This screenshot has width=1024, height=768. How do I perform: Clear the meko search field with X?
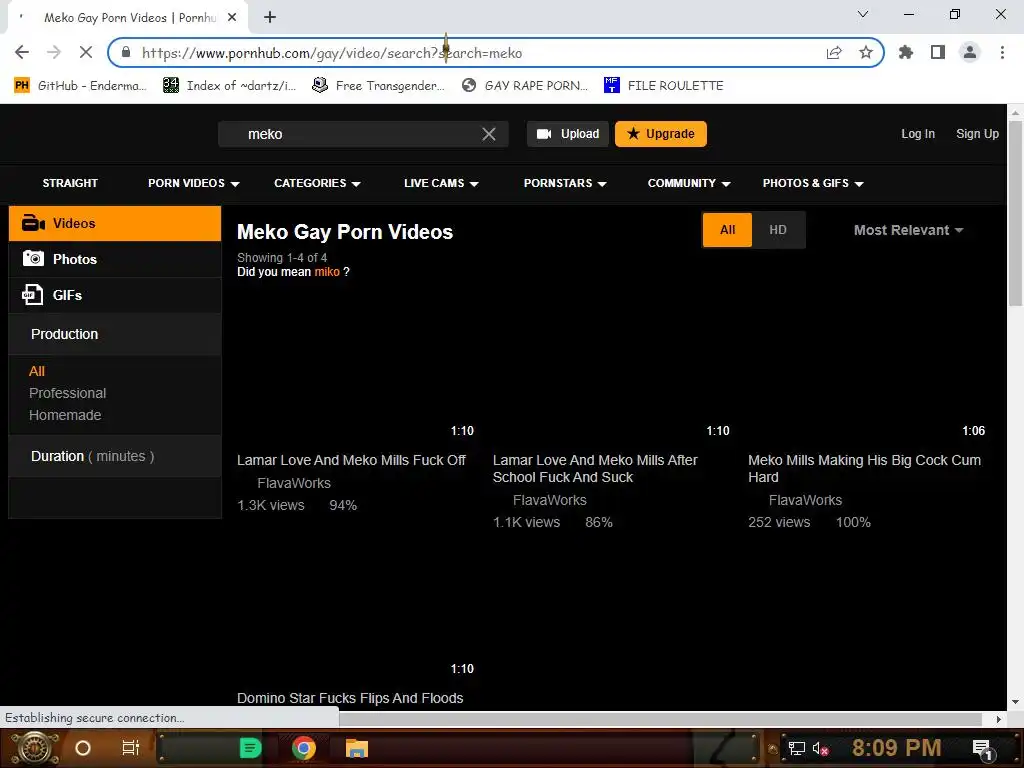488,134
